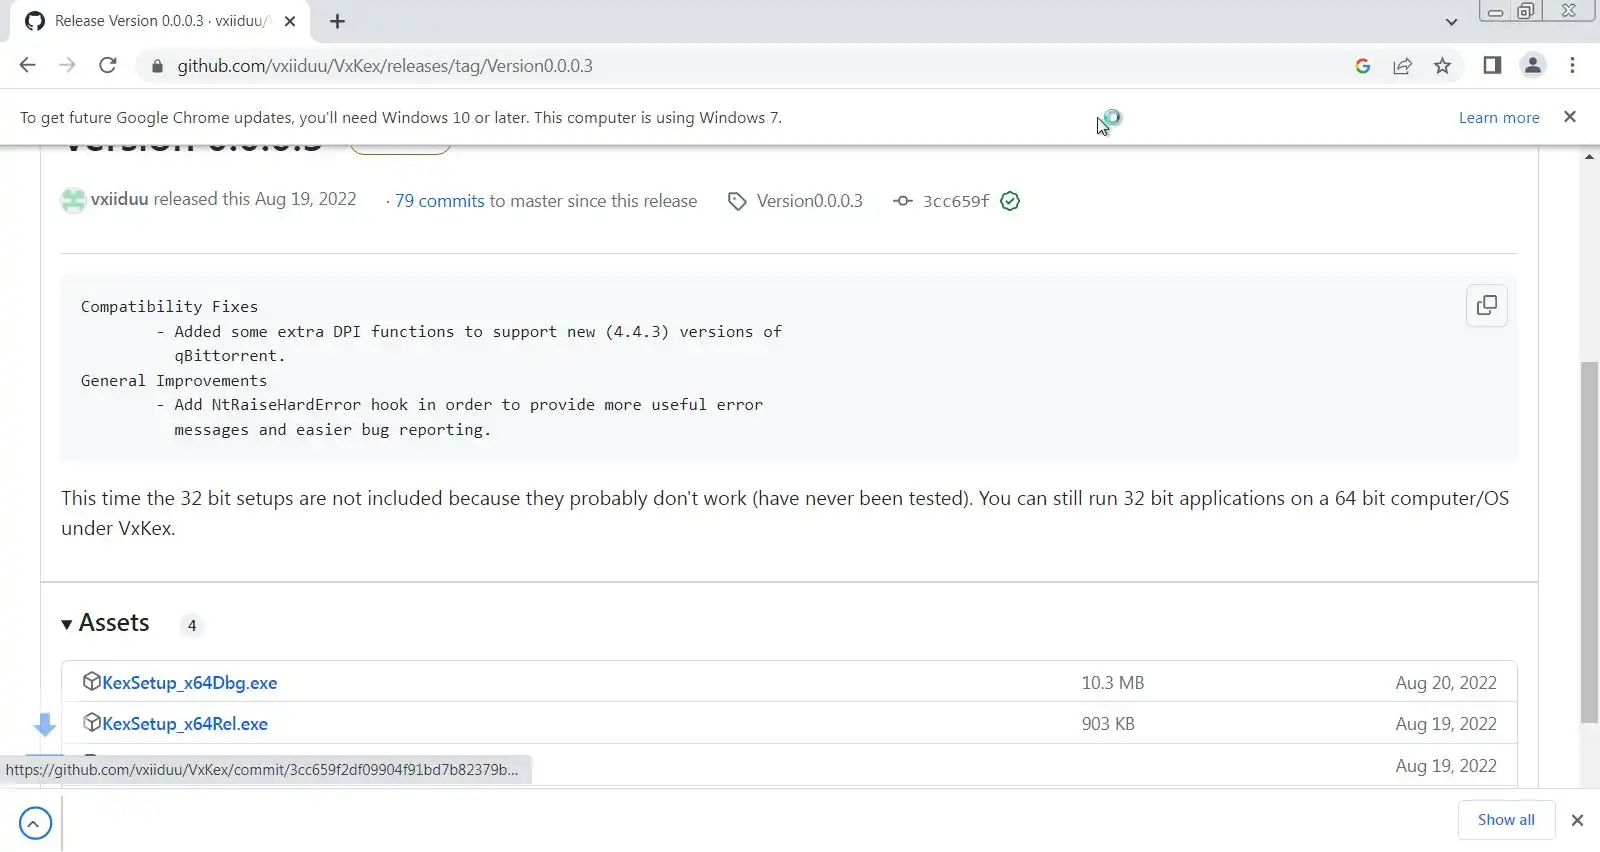
Task: Click 'released this Aug 19, 2022' text
Action: pyautogui.click(x=255, y=199)
